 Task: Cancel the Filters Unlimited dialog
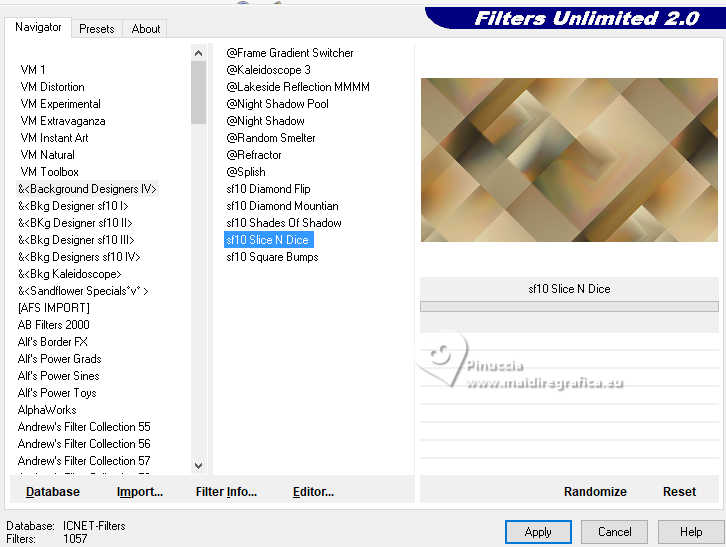tap(614, 532)
